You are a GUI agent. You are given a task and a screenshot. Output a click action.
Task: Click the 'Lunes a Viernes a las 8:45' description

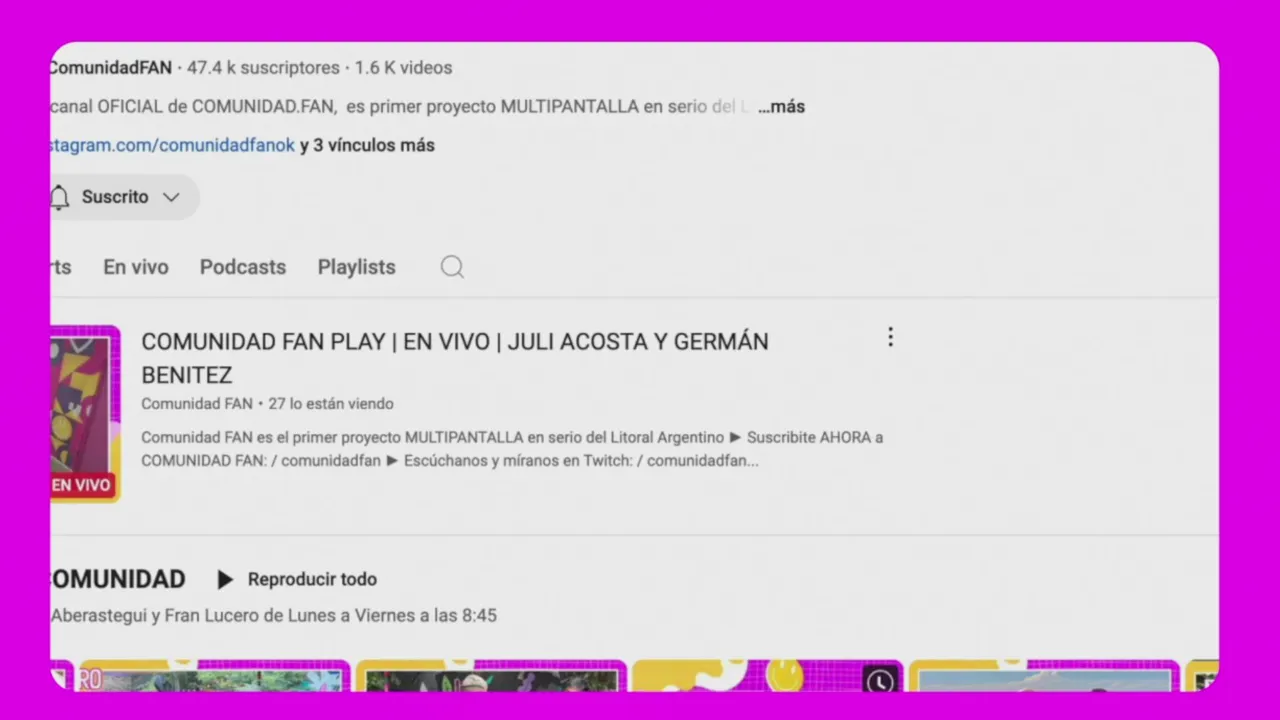(x=273, y=616)
